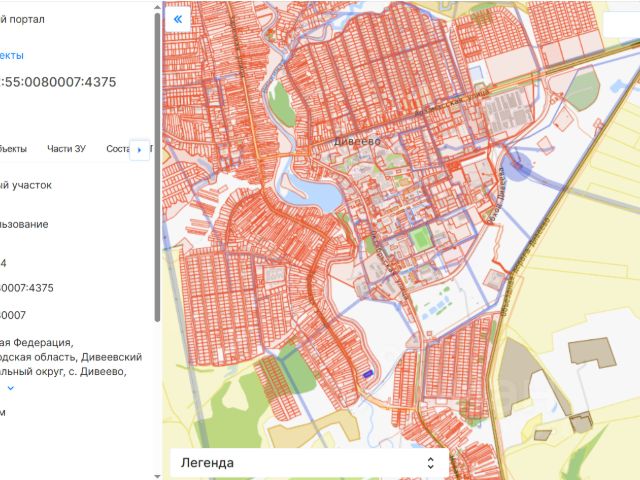Collapse the side panel with double-chevron icon

pyautogui.click(x=178, y=19)
